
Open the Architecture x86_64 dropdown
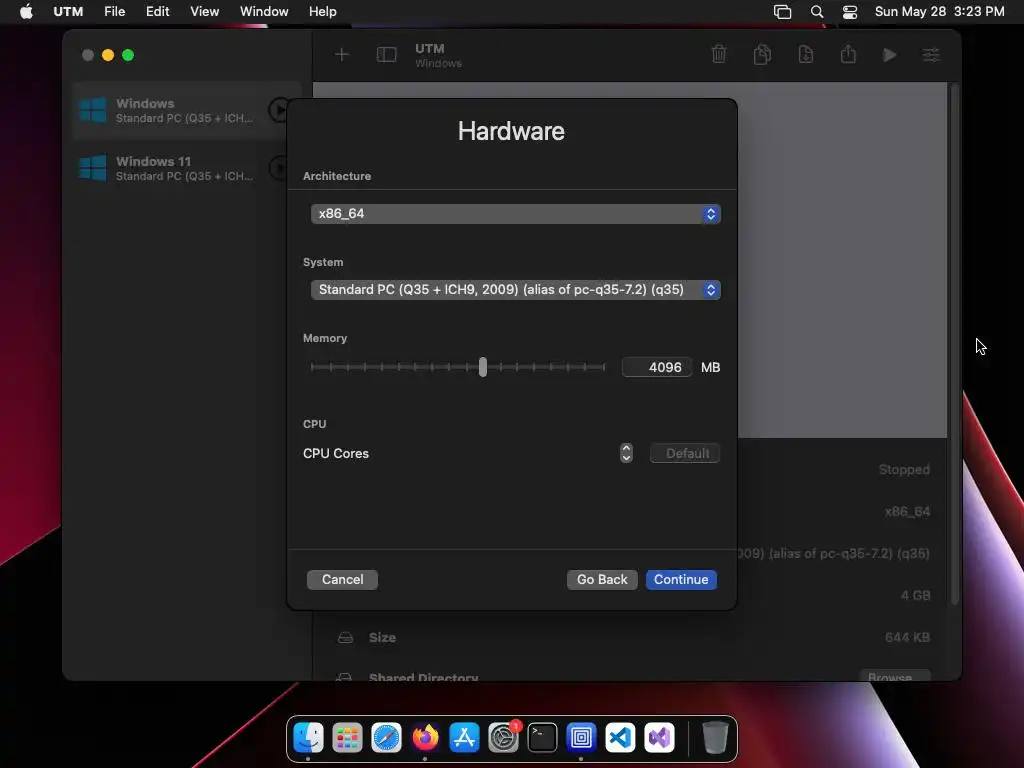pos(515,214)
